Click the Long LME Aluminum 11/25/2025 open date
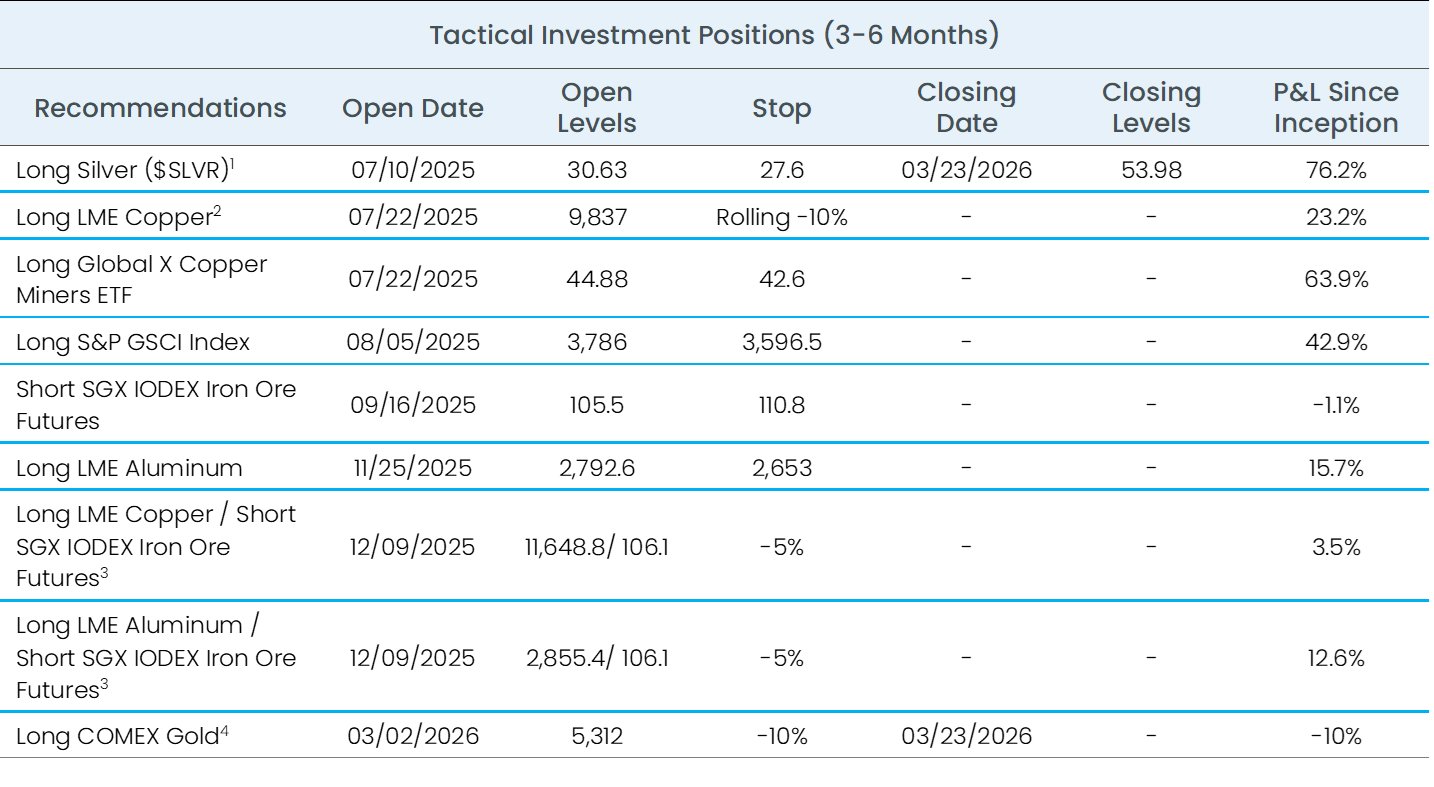 [413, 468]
